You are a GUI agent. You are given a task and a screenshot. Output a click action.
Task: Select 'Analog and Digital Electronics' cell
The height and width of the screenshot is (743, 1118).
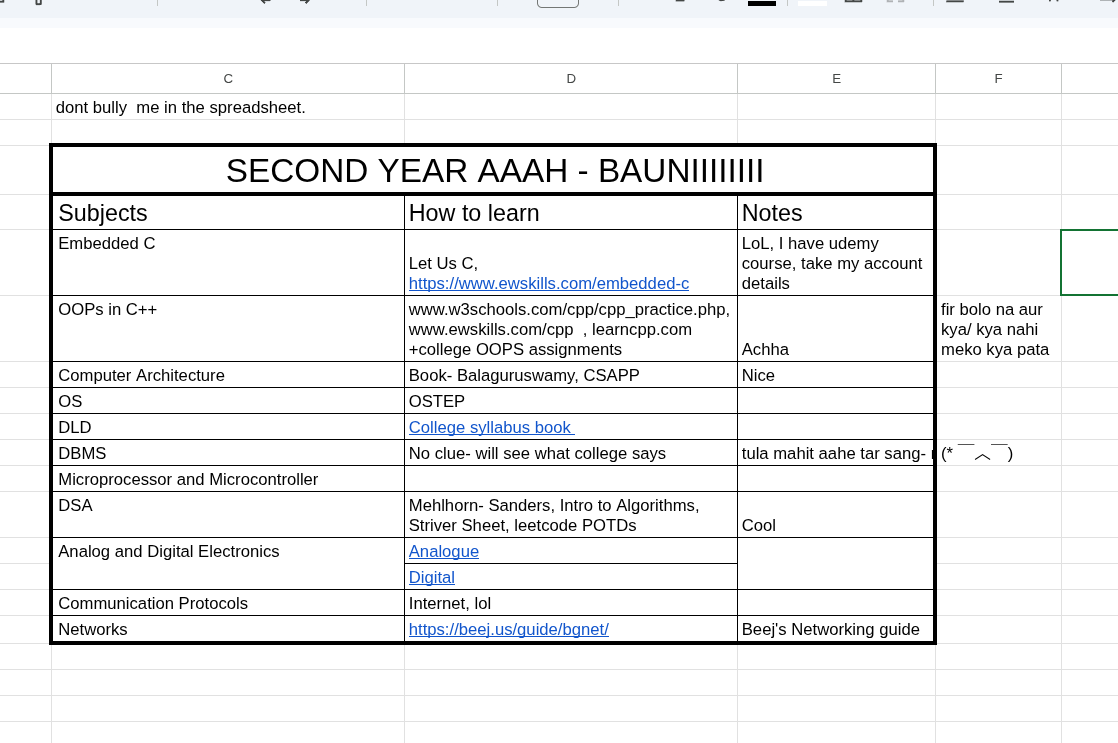point(228,564)
